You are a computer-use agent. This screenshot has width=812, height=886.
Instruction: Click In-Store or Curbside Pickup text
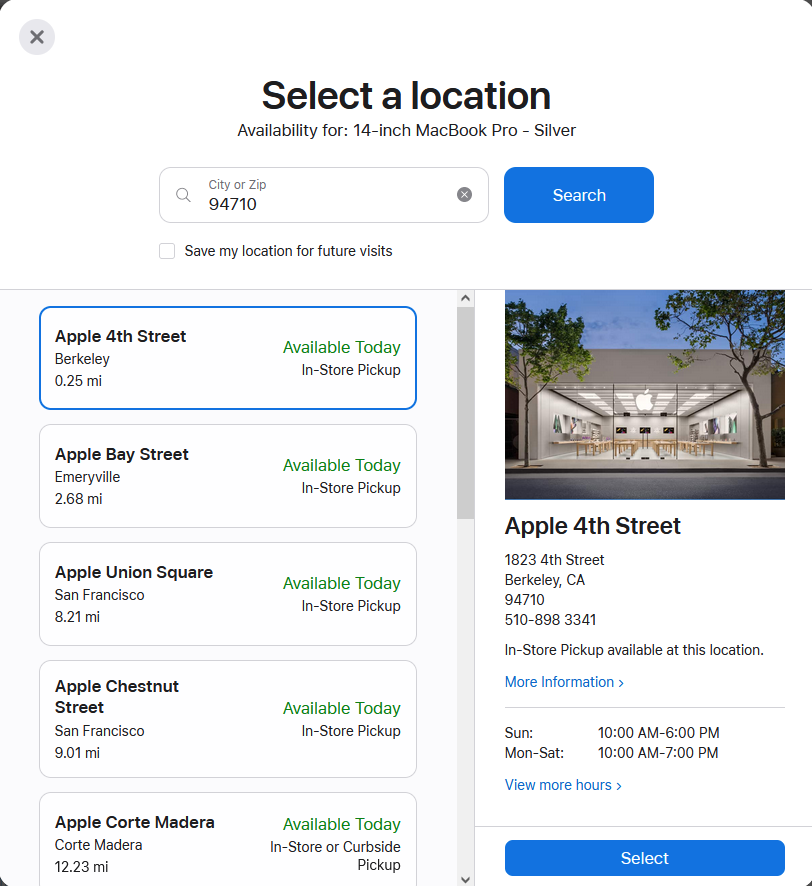(336, 855)
